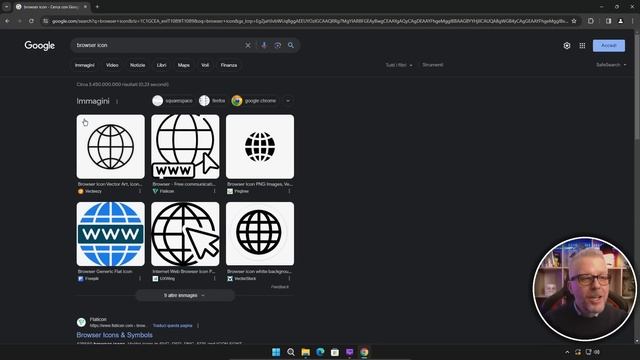
Task: Click the magnifier search button in search box
Action: pos(291,45)
